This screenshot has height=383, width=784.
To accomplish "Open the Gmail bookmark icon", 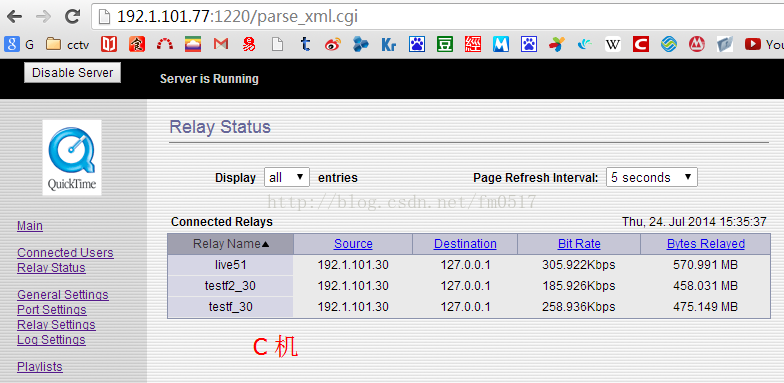I will [x=220, y=44].
